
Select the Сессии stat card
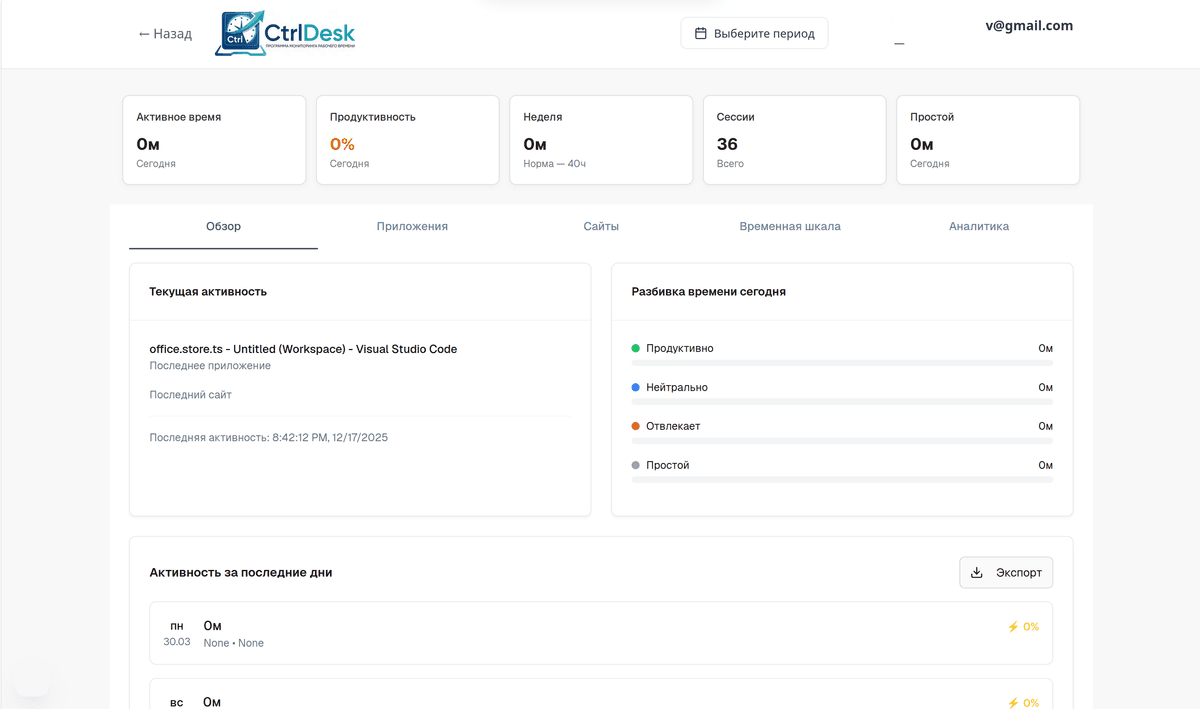click(x=794, y=140)
